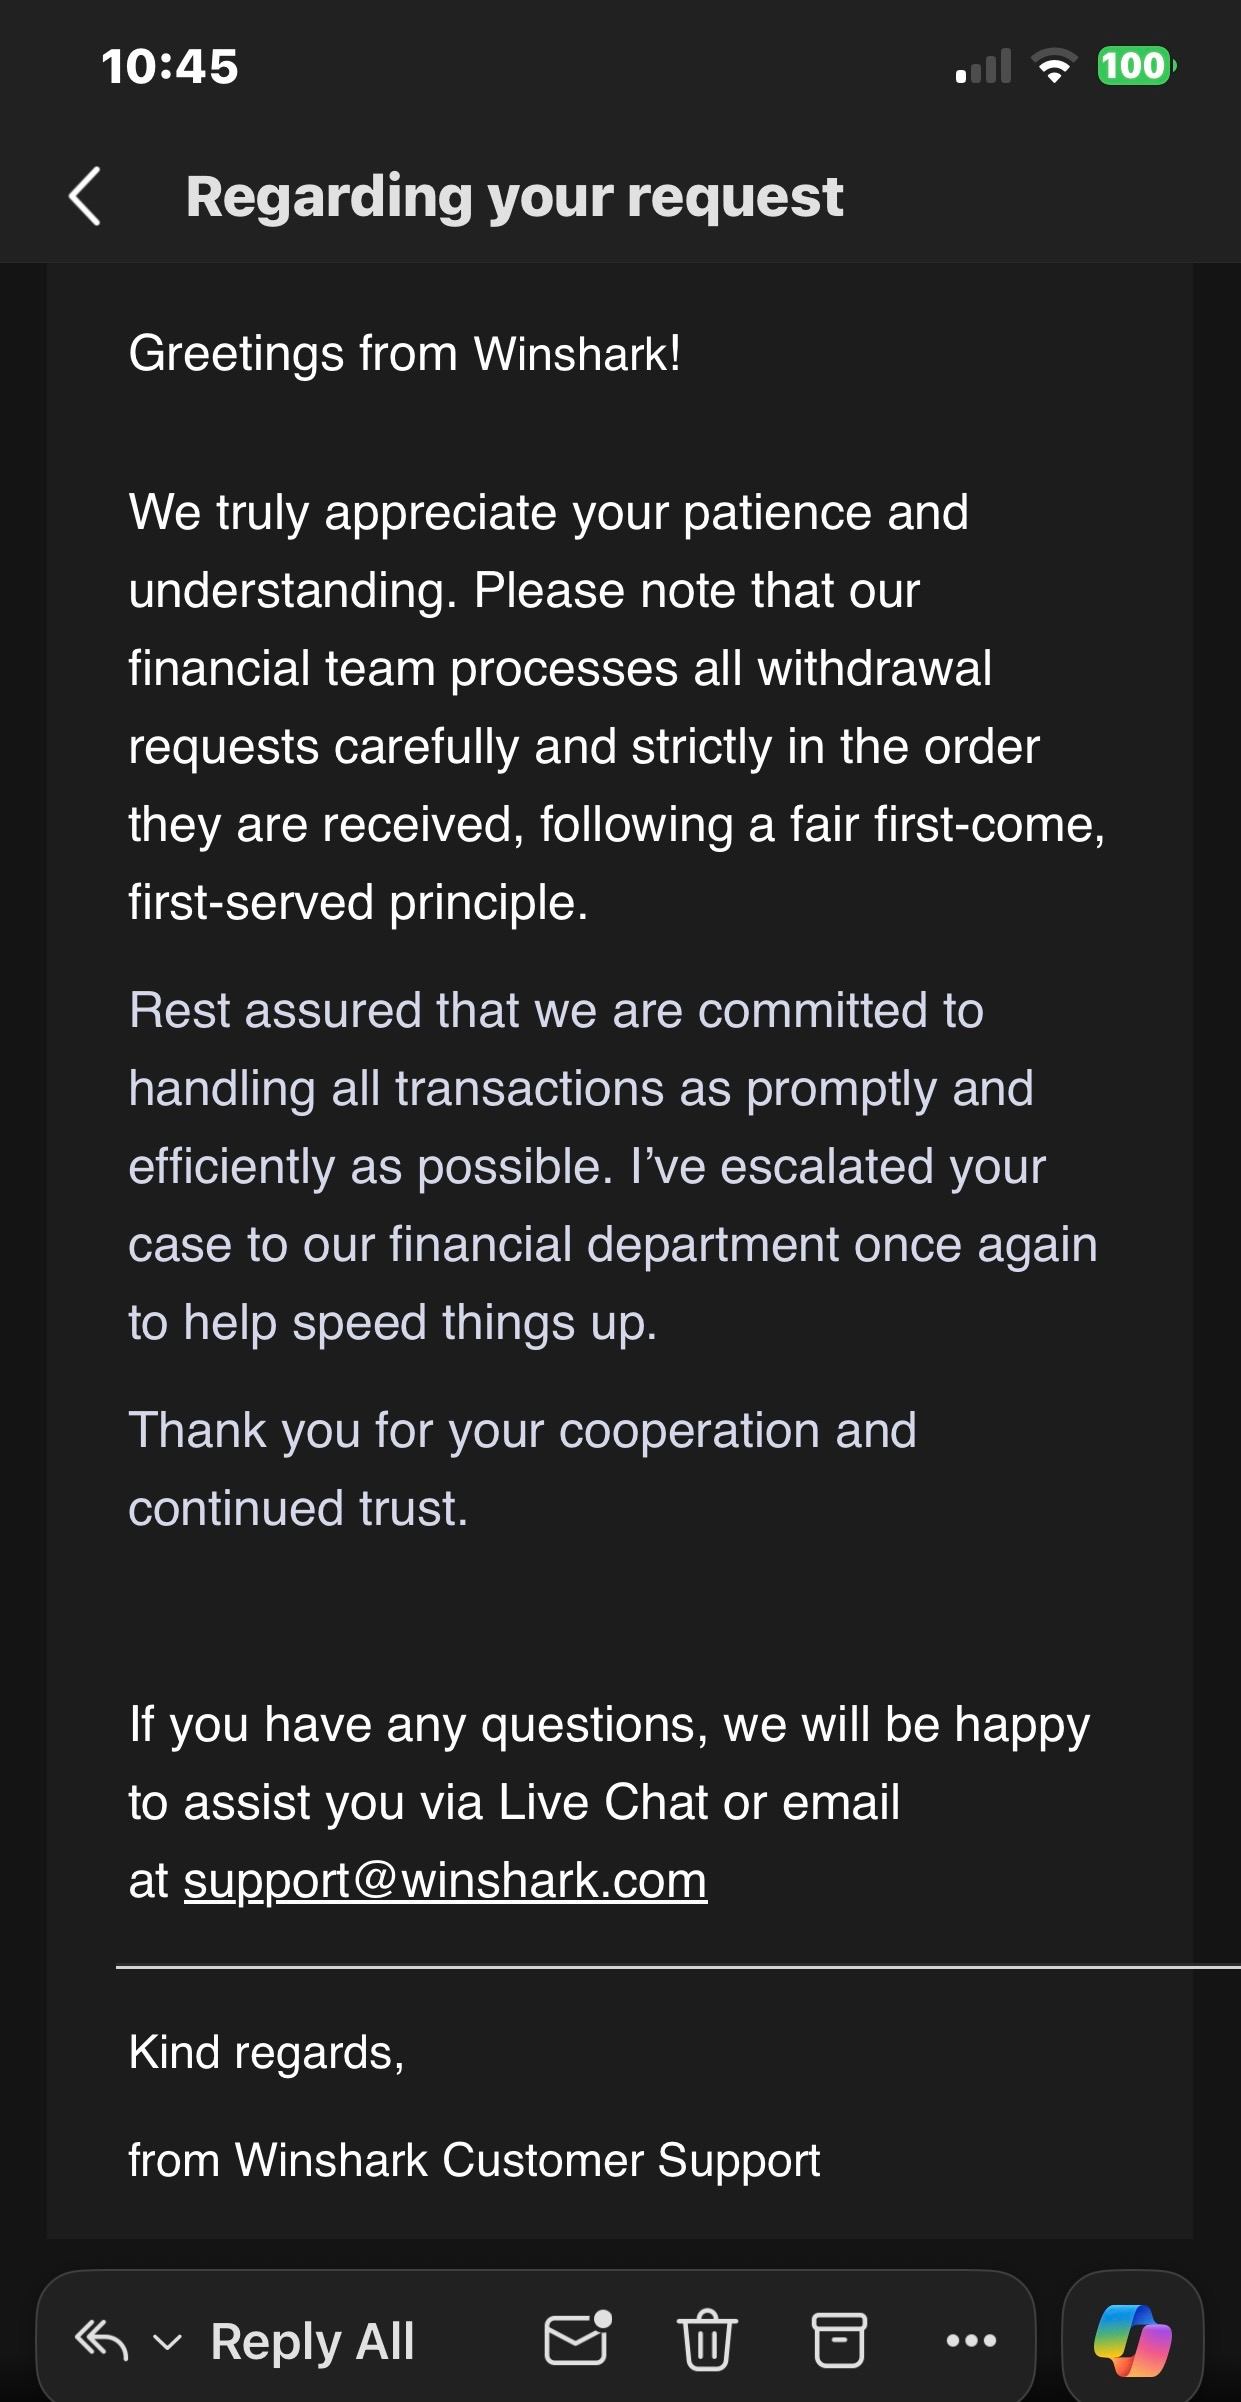Launch Copilot colorful icon

(x=1132, y=2340)
